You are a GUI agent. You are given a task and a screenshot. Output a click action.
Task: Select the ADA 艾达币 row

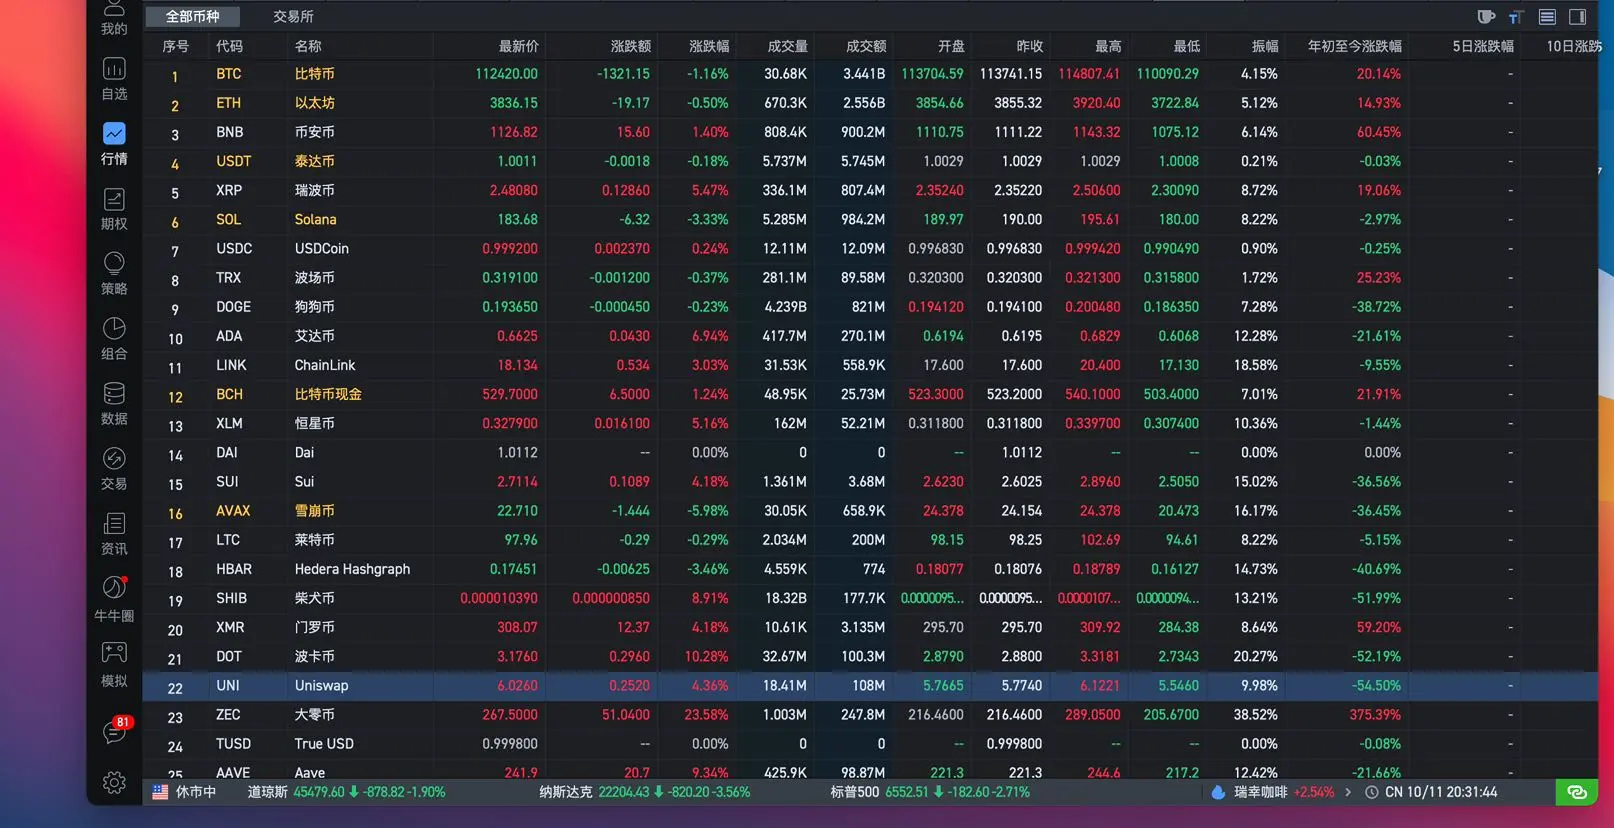tap(870, 336)
